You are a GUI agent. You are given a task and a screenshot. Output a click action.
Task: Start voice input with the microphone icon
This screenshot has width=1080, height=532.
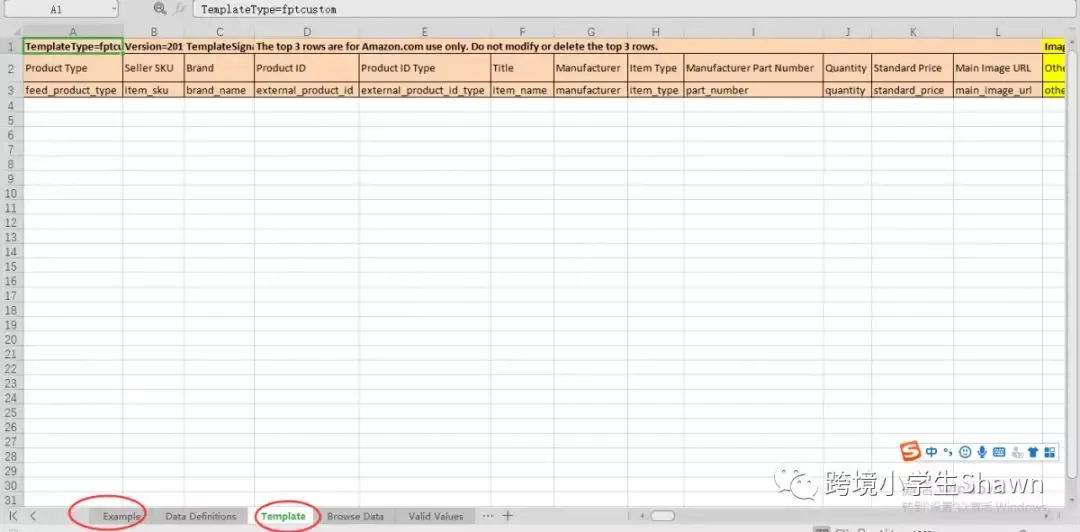pyautogui.click(x=982, y=452)
